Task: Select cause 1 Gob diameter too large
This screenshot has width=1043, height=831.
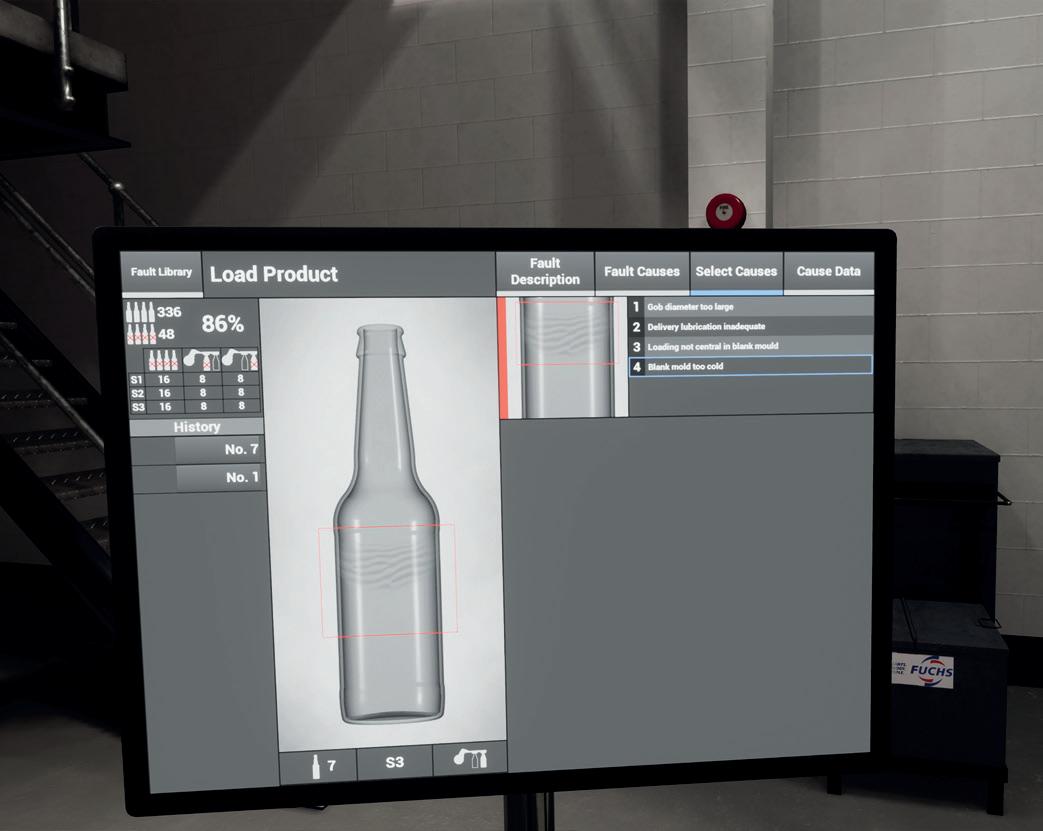Action: [x=750, y=307]
